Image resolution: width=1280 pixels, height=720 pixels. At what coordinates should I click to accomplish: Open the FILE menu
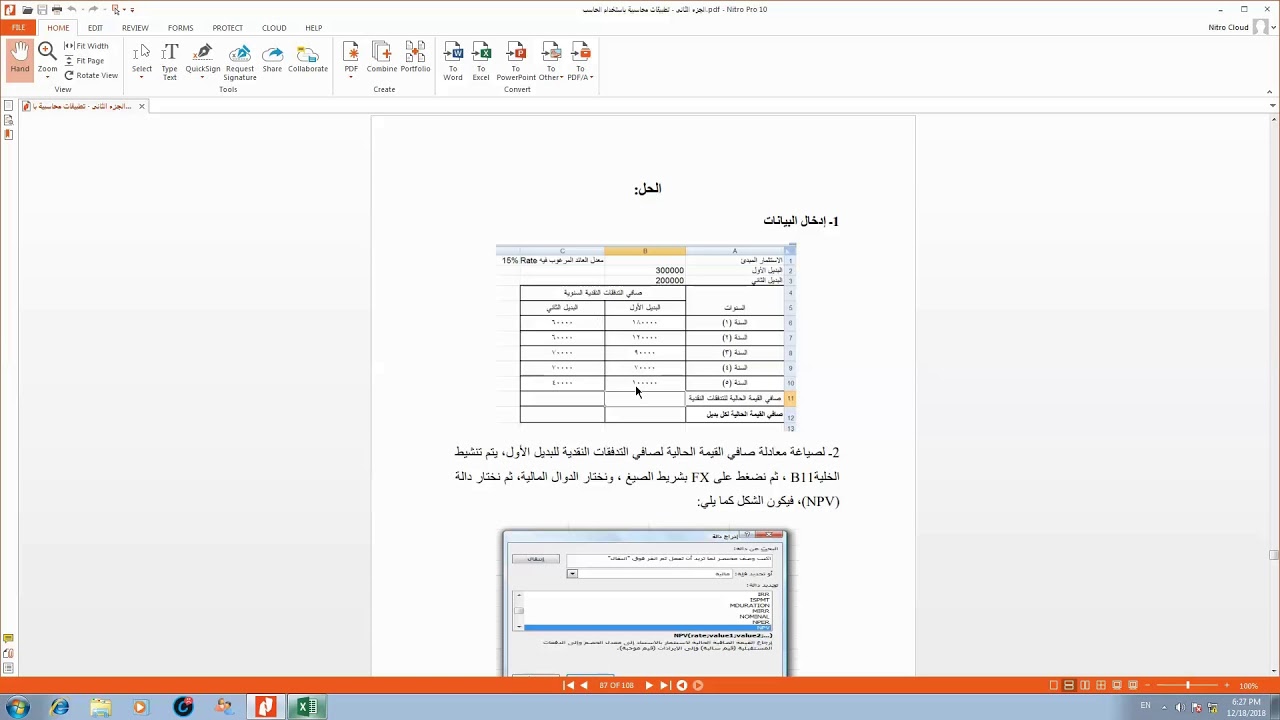[18, 28]
